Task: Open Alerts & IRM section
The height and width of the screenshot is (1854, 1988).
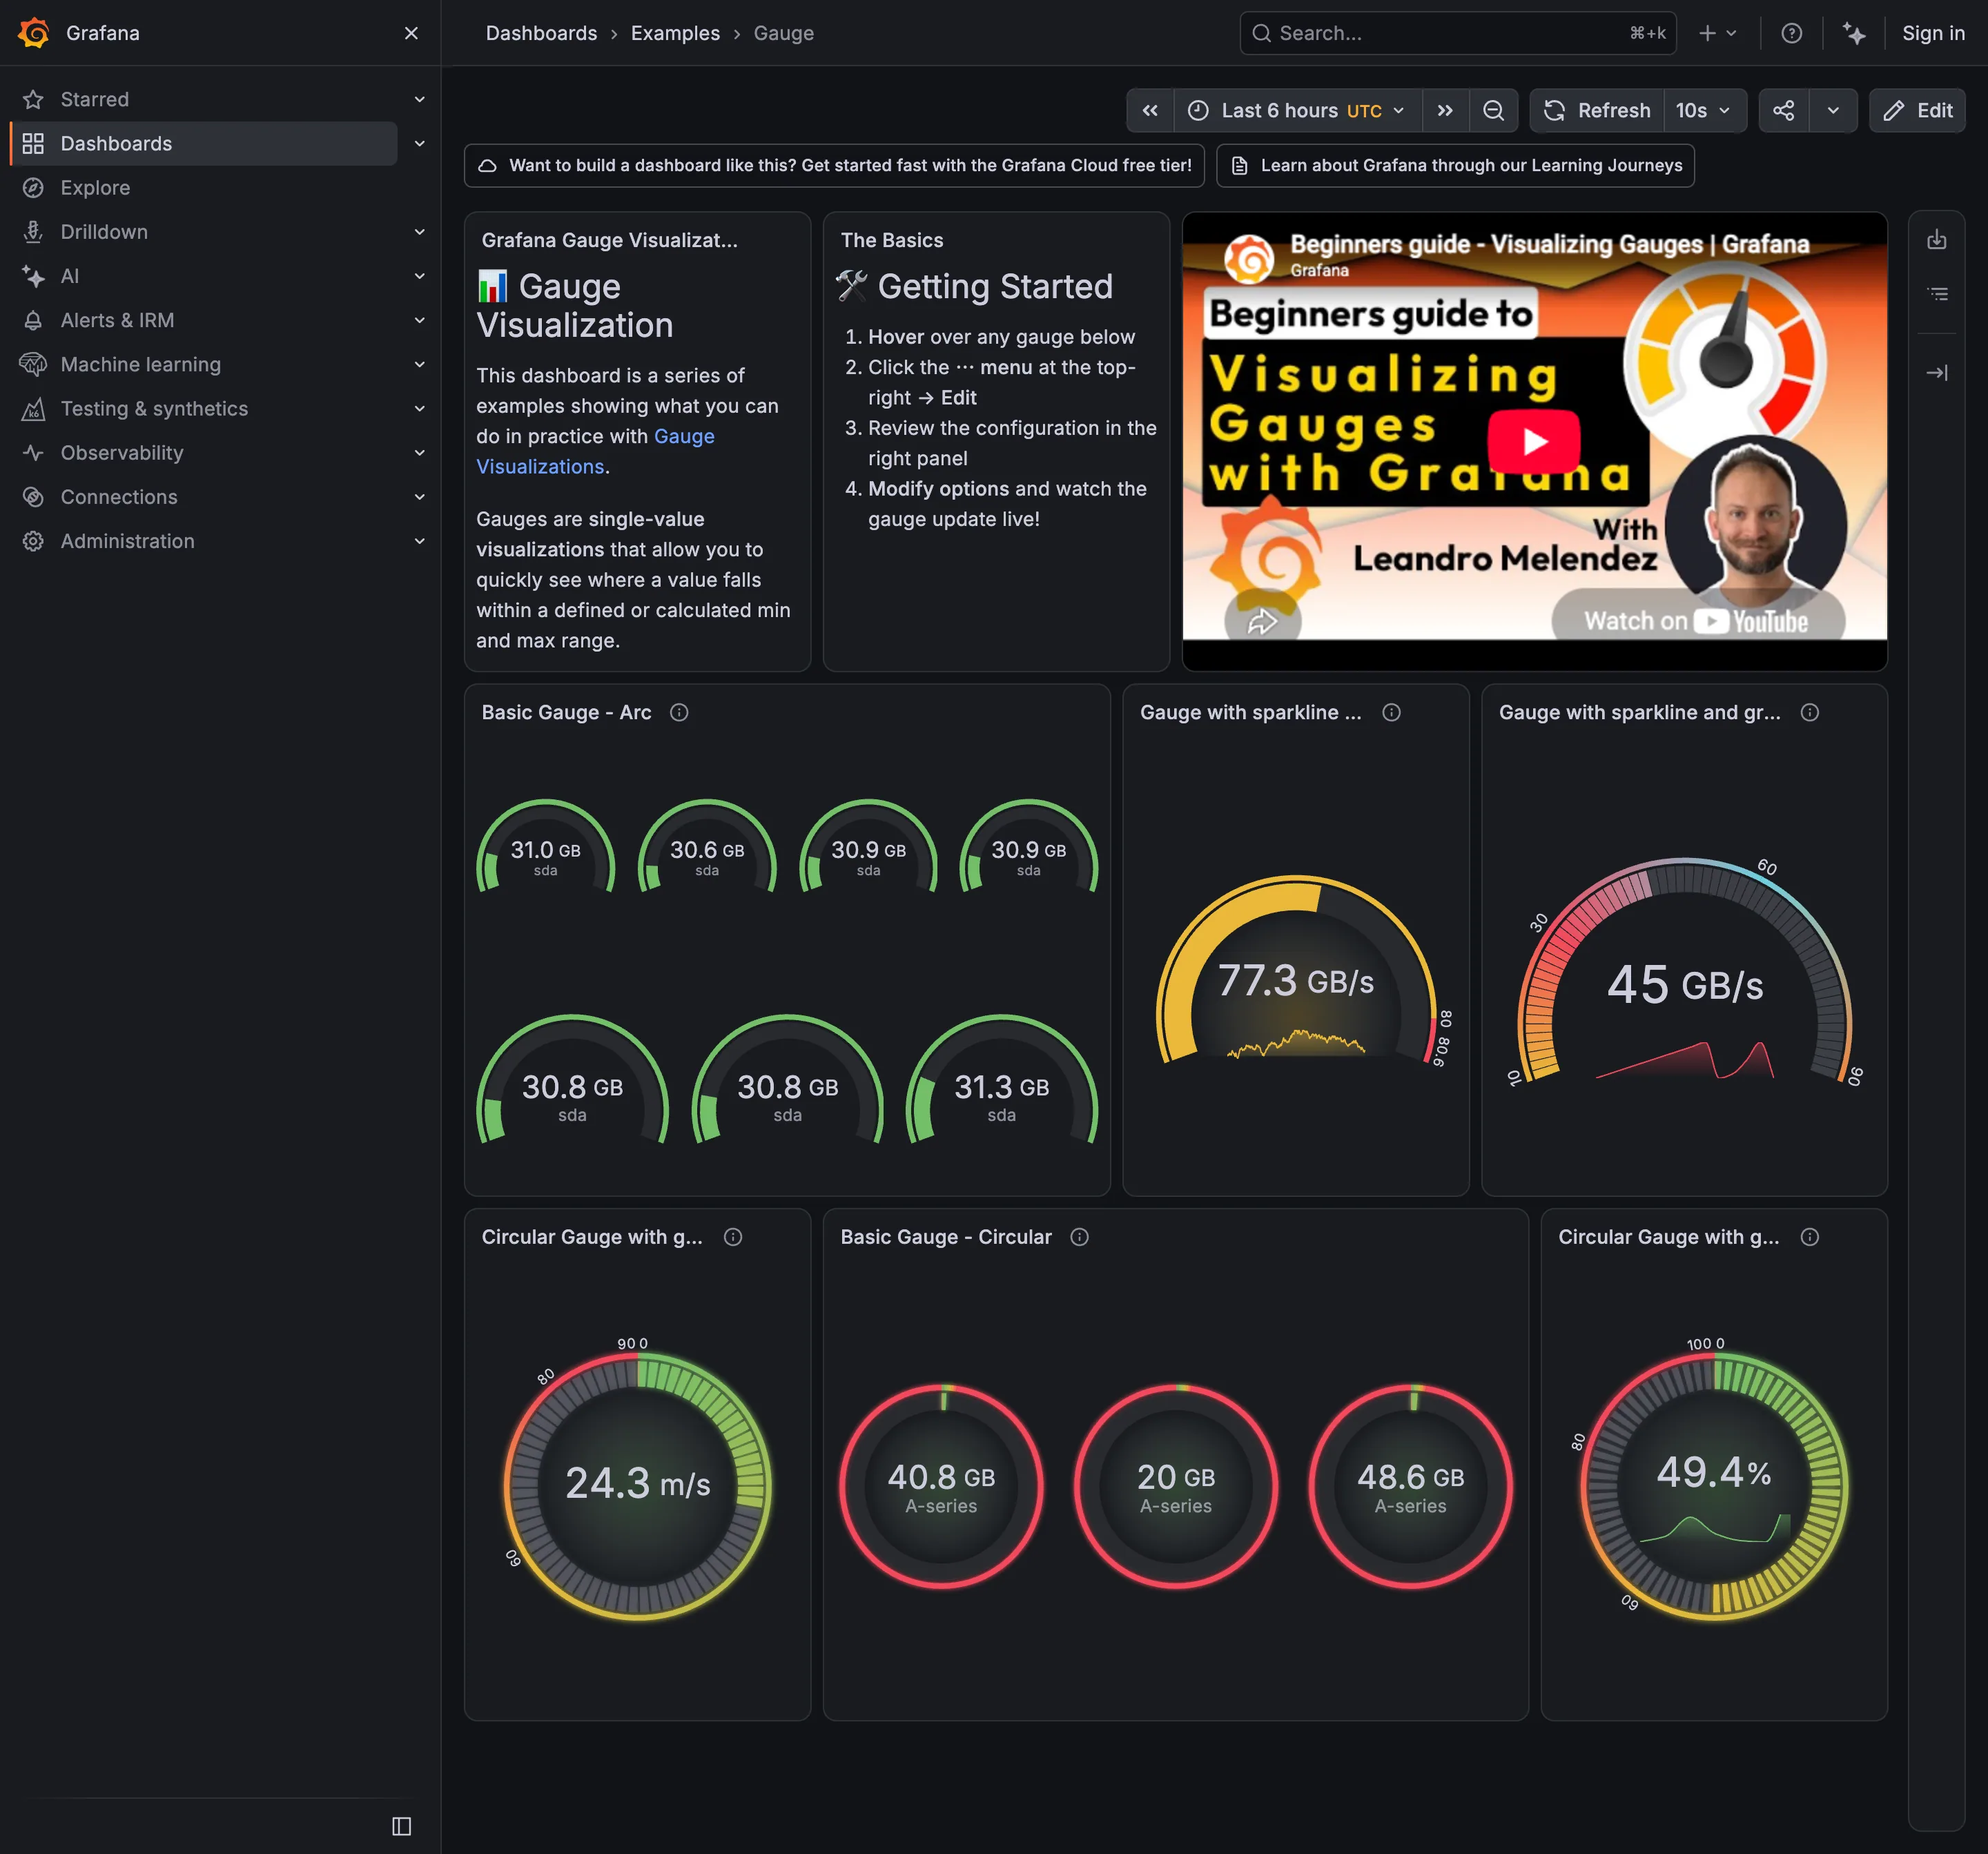Action: [117, 320]
